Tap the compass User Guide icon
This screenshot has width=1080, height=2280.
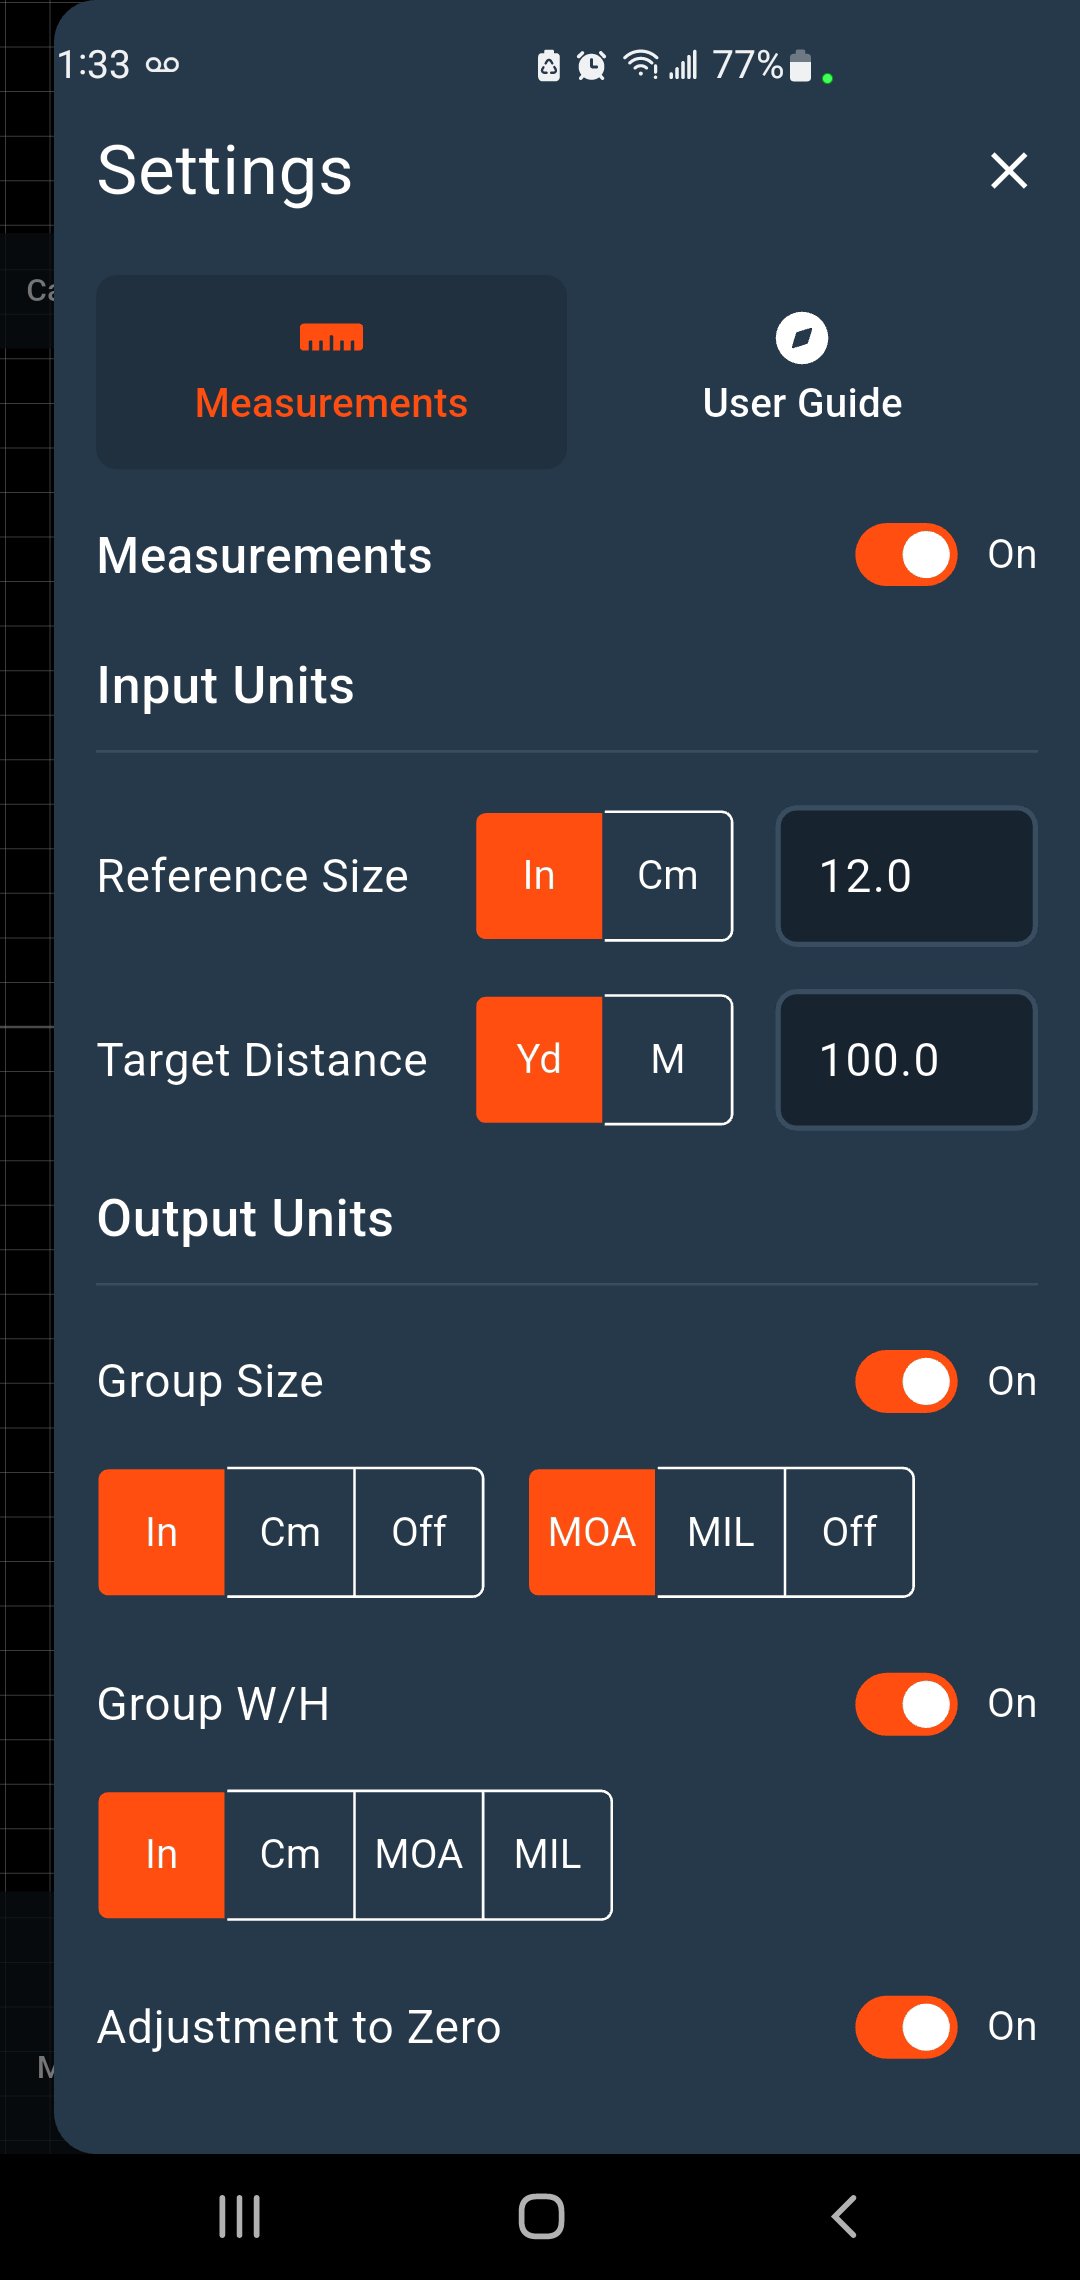(802, 338)
